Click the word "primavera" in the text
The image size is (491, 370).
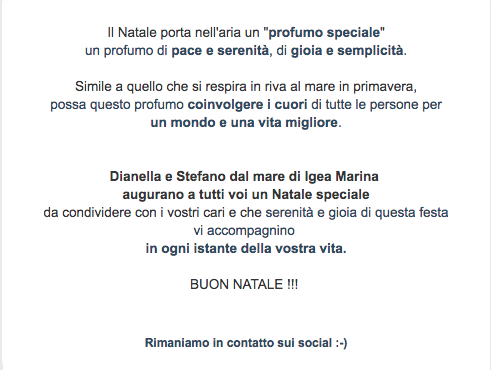pos(384,87)
